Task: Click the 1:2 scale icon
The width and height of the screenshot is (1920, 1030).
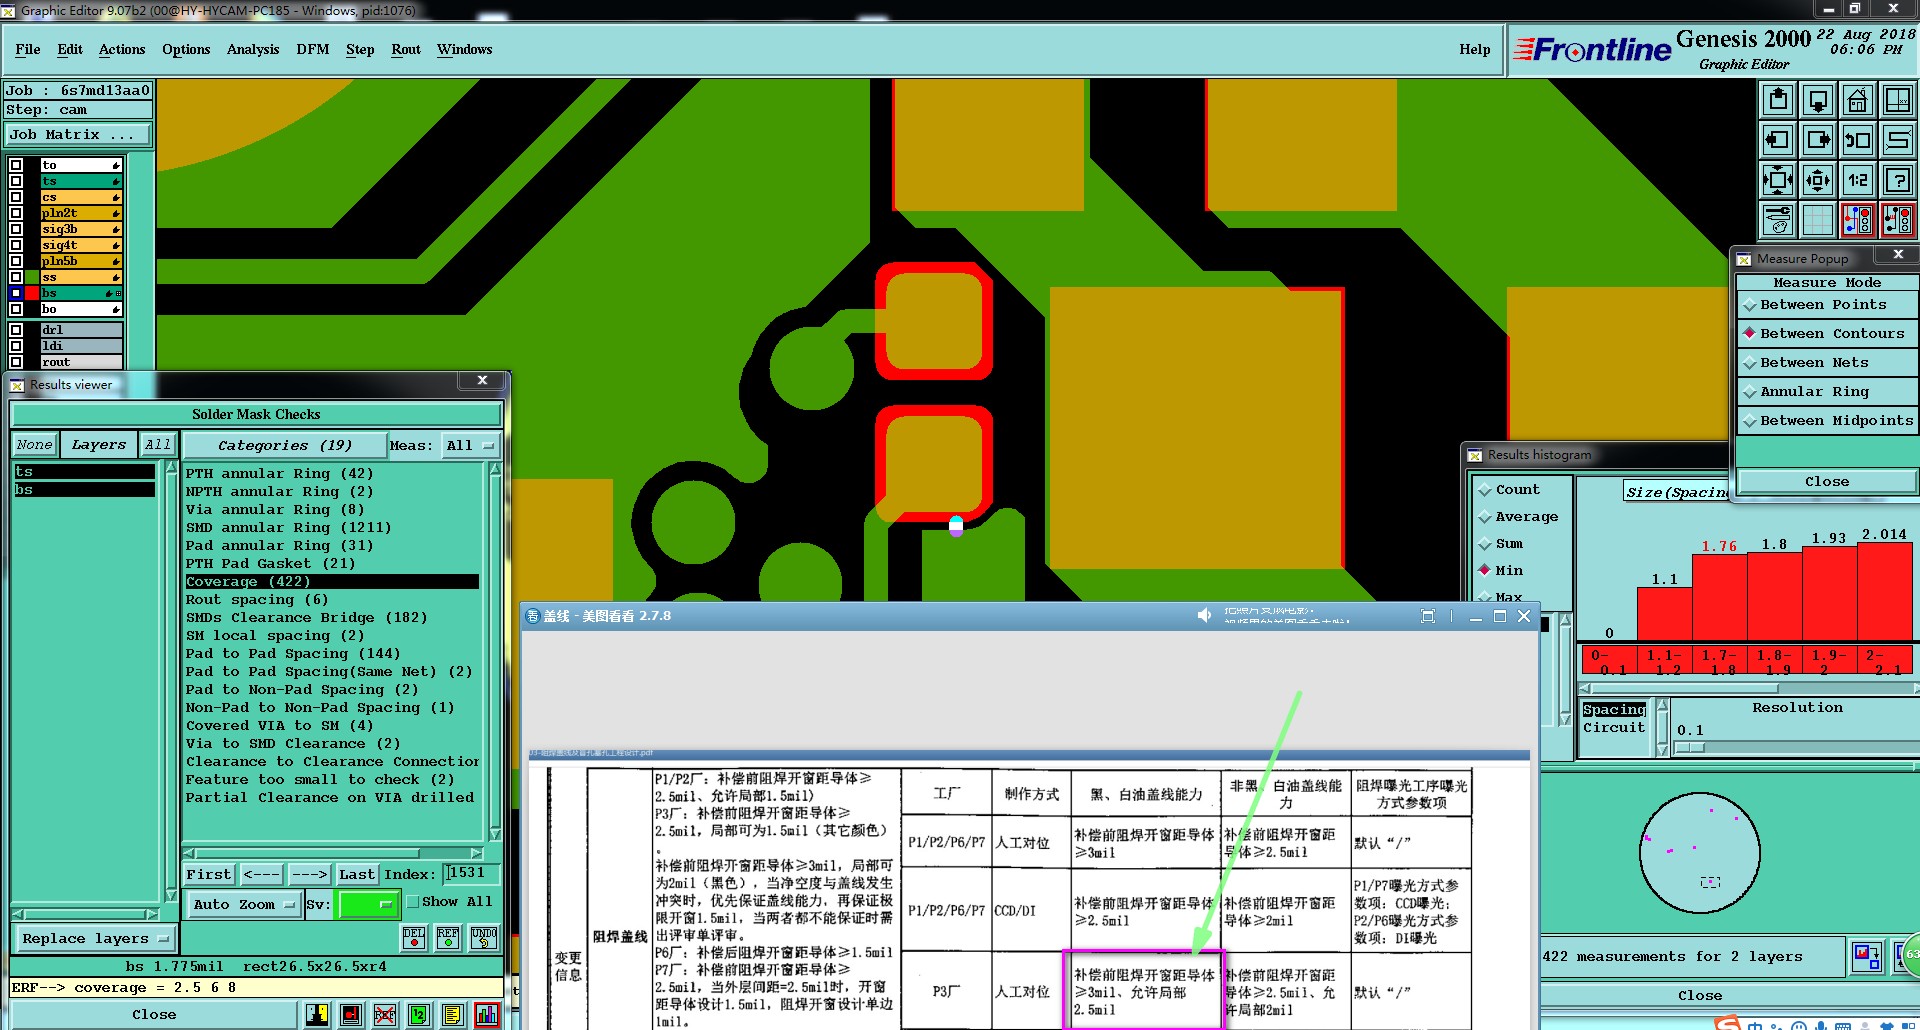Action: pyautogui.click(x=1858, y=180)
